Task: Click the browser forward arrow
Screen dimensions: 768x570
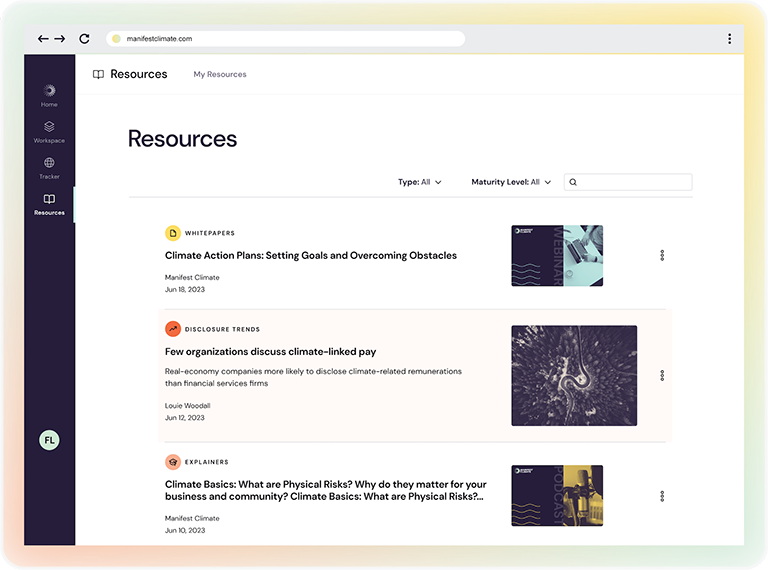Action: [60, 39]
